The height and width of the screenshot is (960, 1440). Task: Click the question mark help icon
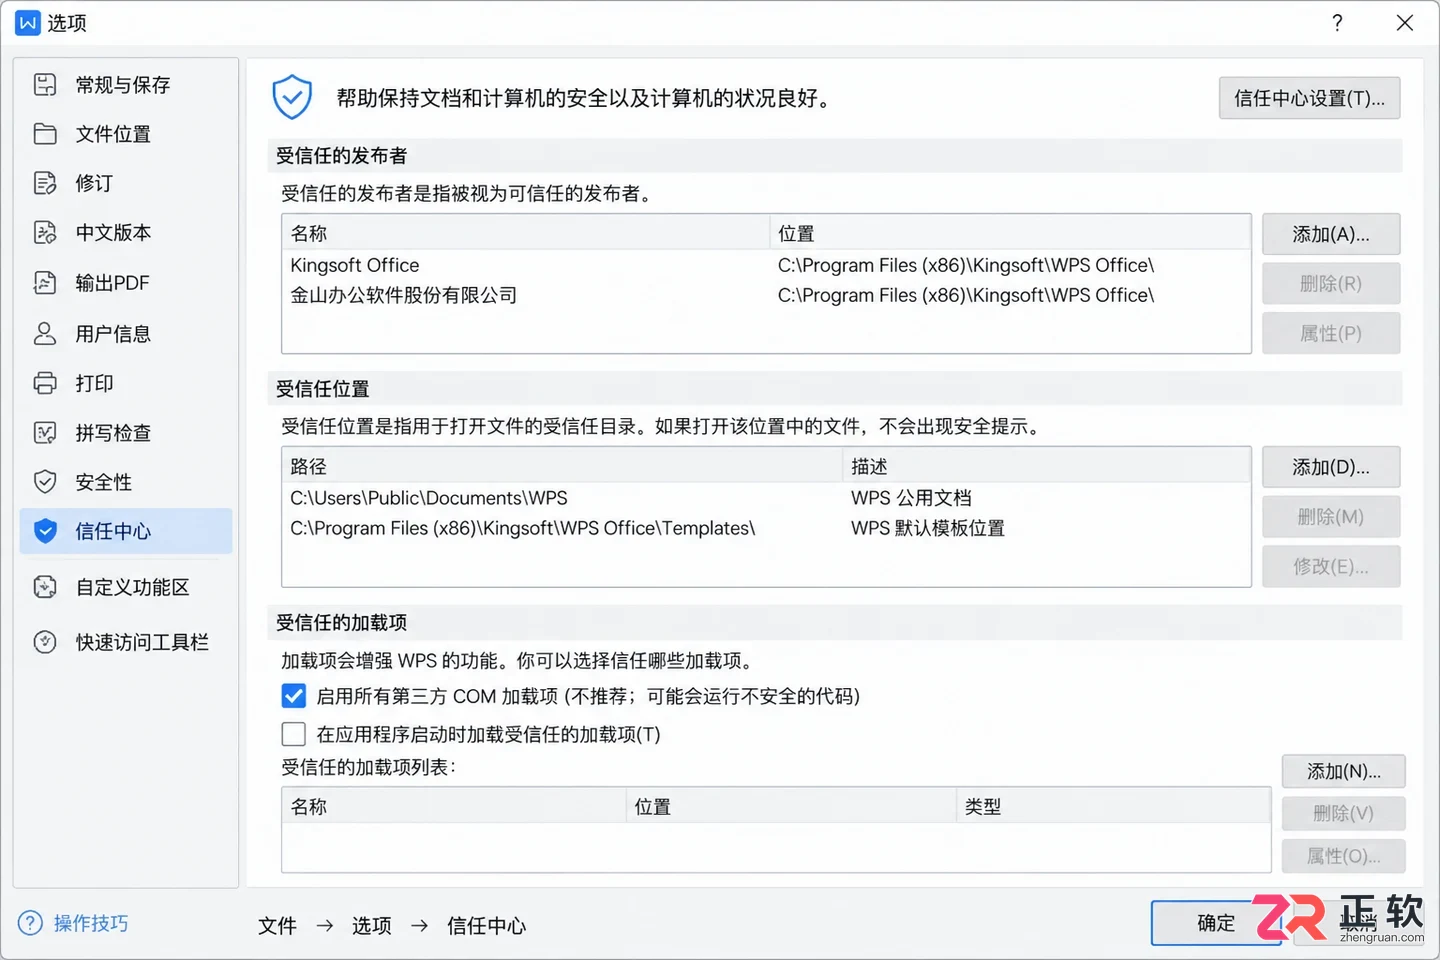point(1337,23)
